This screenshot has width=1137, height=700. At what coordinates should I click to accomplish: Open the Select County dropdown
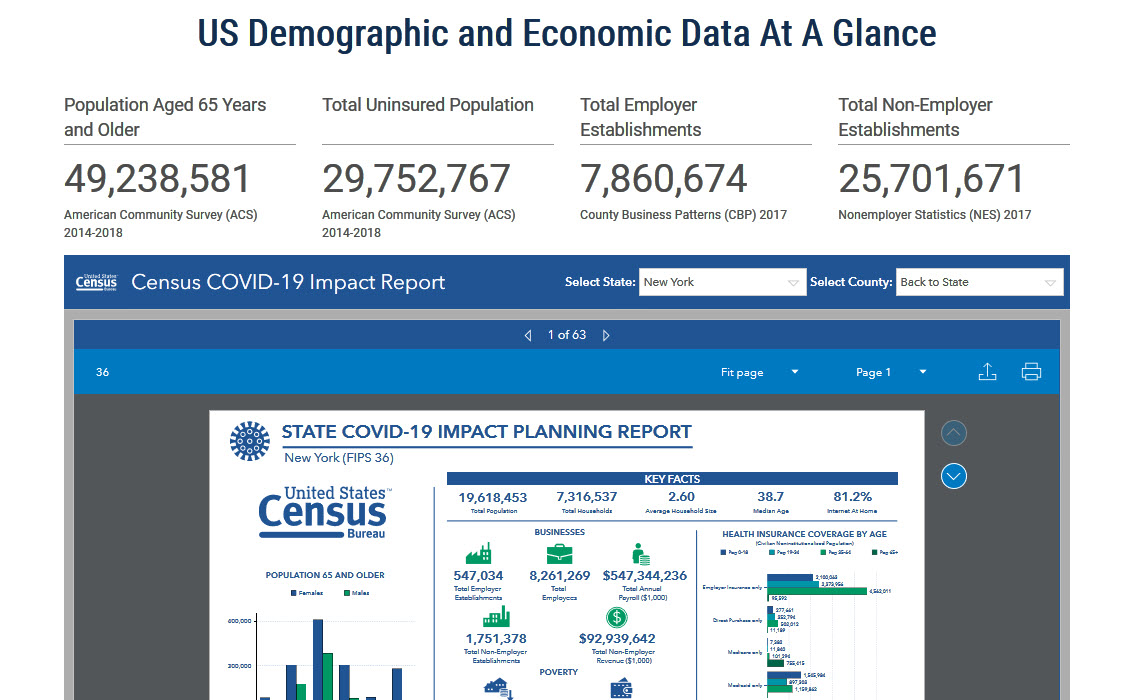click(x=979, y=282)
